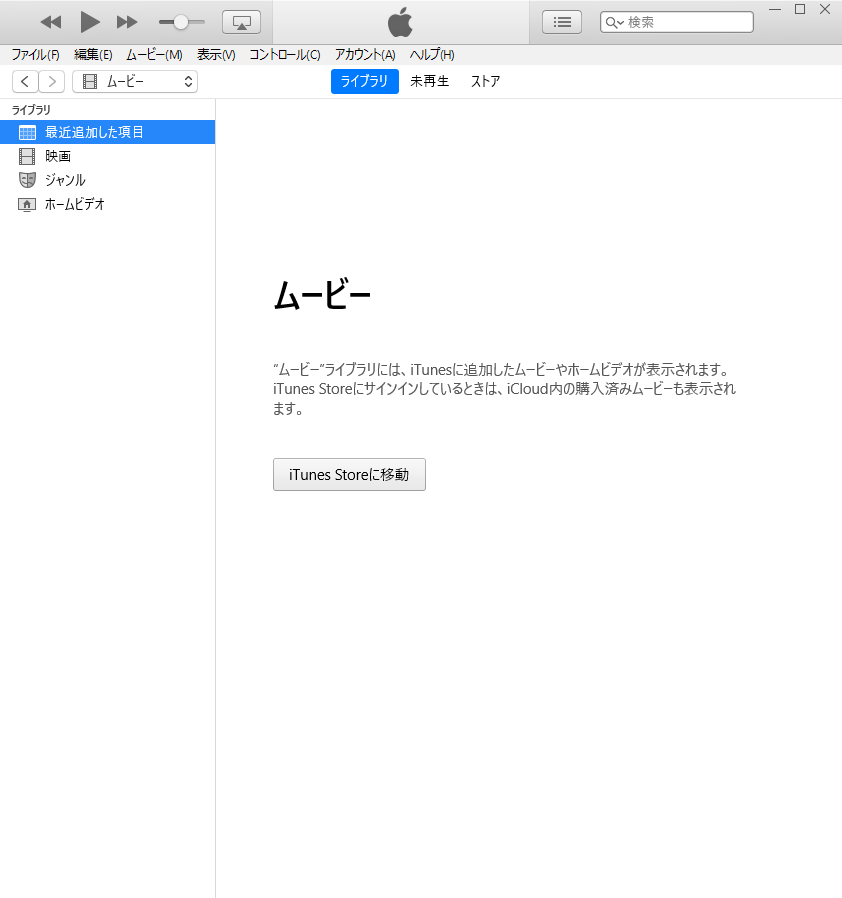Open the 編集(E) menu
The width and height of the screenshot is (842, 898).
93,55
